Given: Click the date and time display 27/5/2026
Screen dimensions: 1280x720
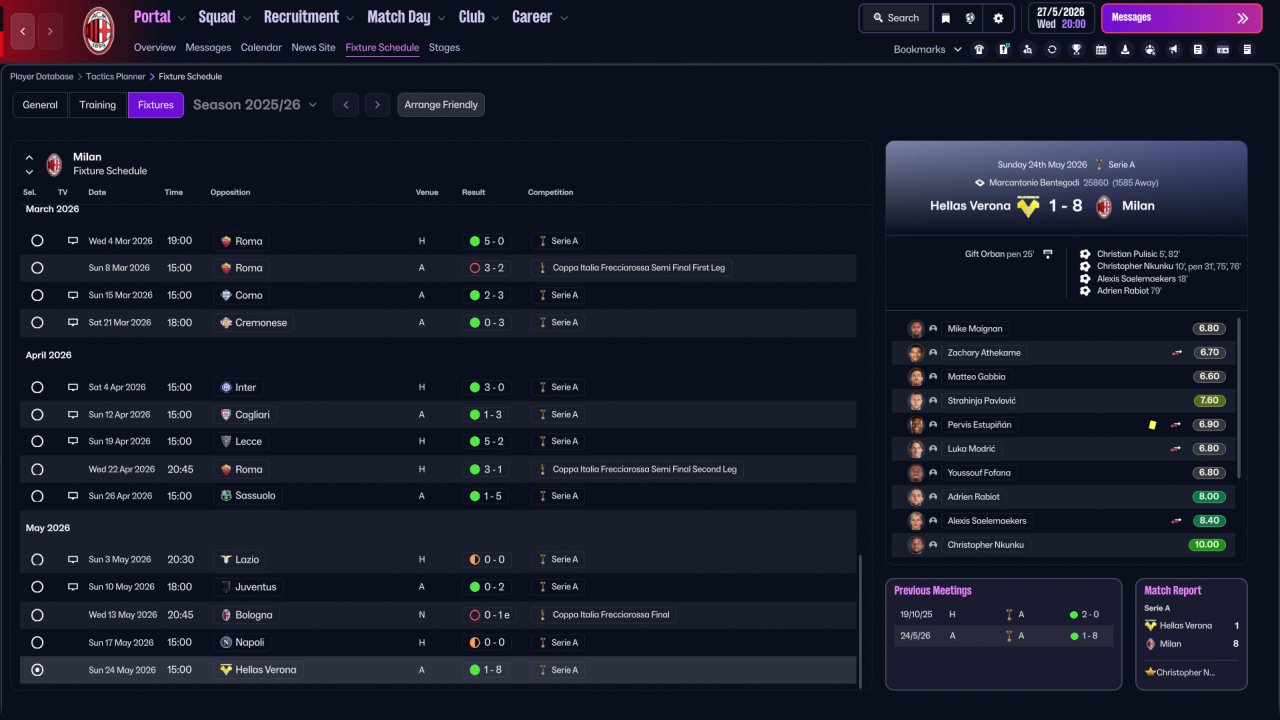Looking at the screenshot, I should point(1060,18).
